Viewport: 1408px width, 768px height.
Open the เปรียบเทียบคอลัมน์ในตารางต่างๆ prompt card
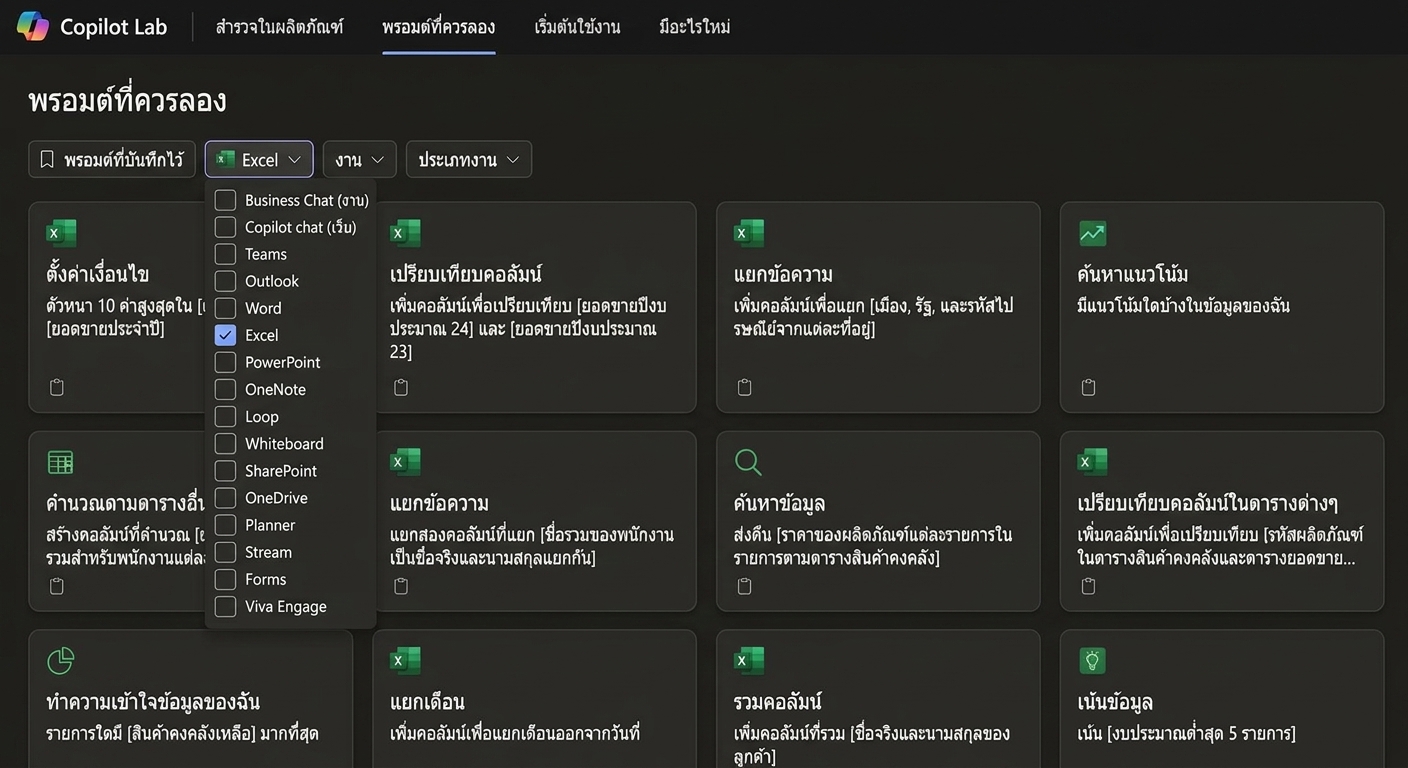click(x=1222, y=521)
